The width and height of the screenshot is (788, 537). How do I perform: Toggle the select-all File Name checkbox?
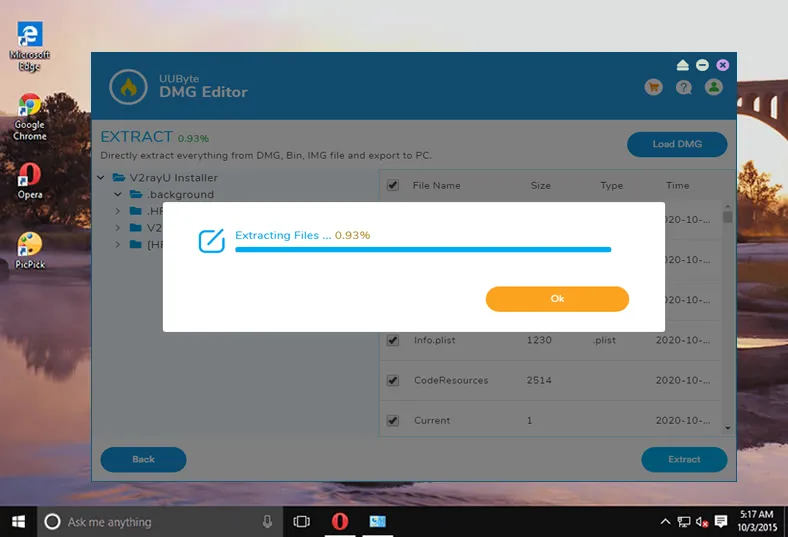pyautogui.click(x=393, y=185)
